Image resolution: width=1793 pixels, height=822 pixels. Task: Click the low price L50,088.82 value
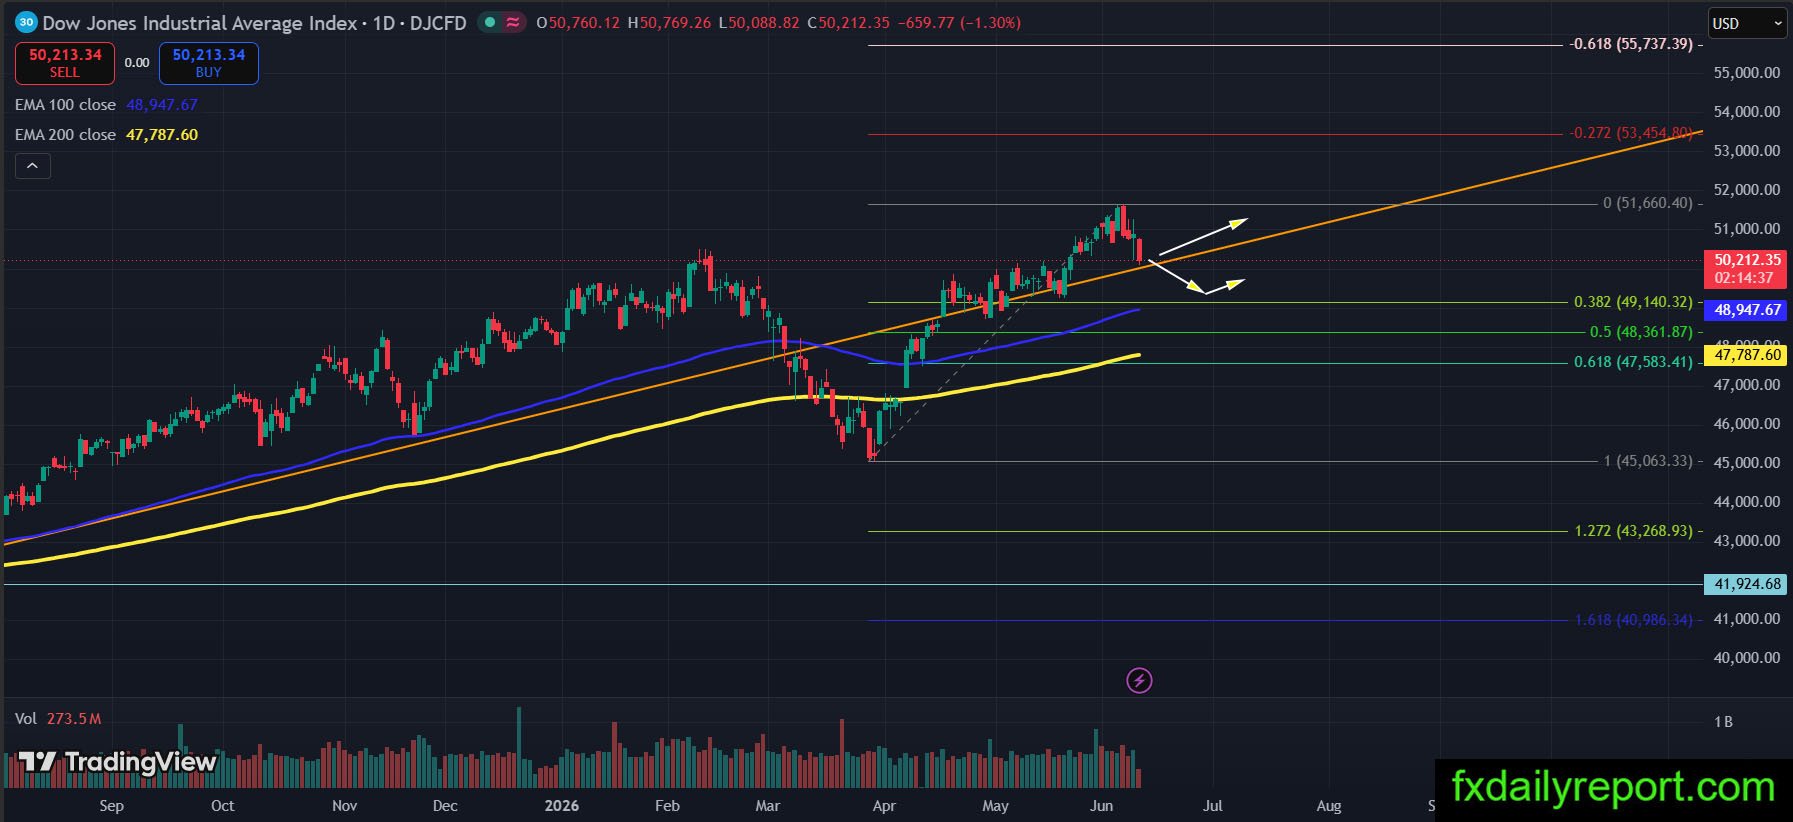(758, 23)
